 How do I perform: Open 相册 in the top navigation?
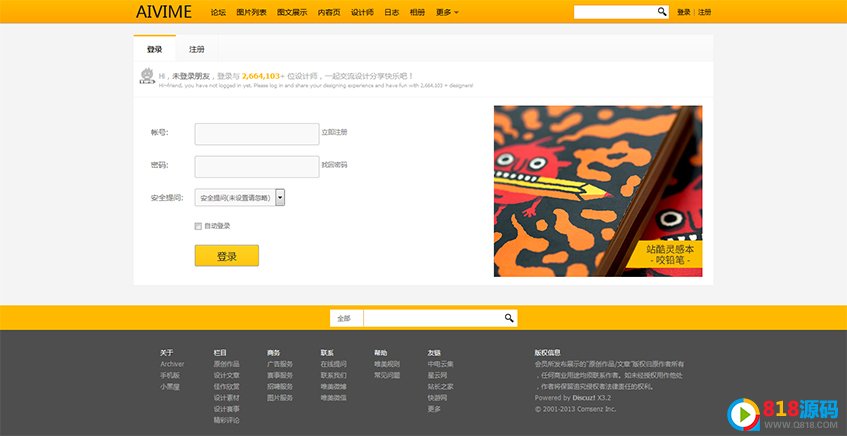(x=417, y=12)
